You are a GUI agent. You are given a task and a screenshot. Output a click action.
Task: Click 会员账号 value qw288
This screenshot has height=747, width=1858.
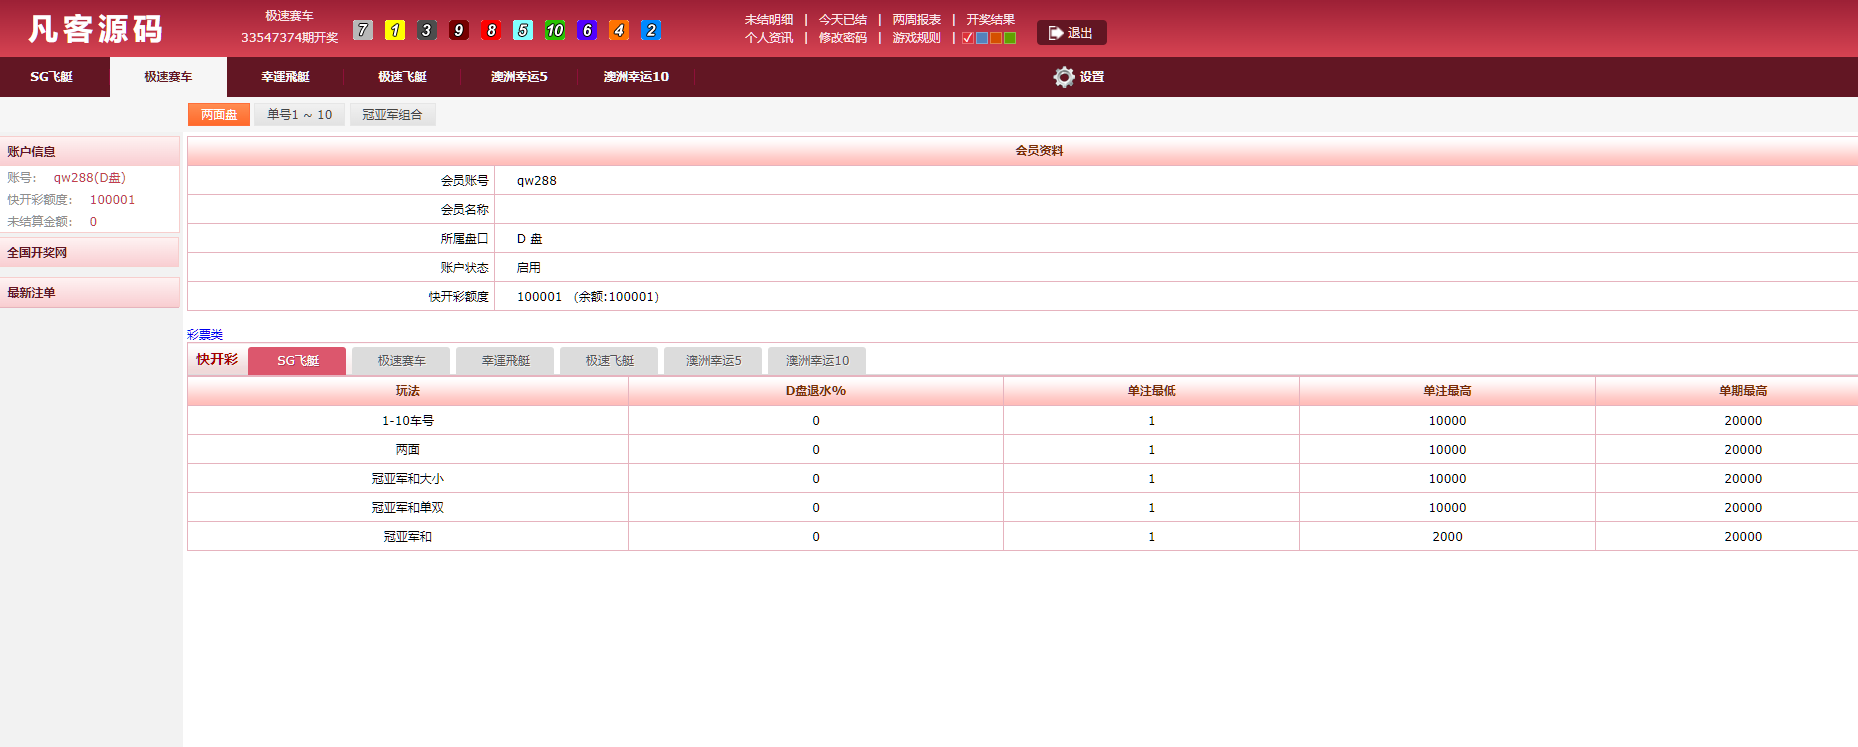(537, 181)
